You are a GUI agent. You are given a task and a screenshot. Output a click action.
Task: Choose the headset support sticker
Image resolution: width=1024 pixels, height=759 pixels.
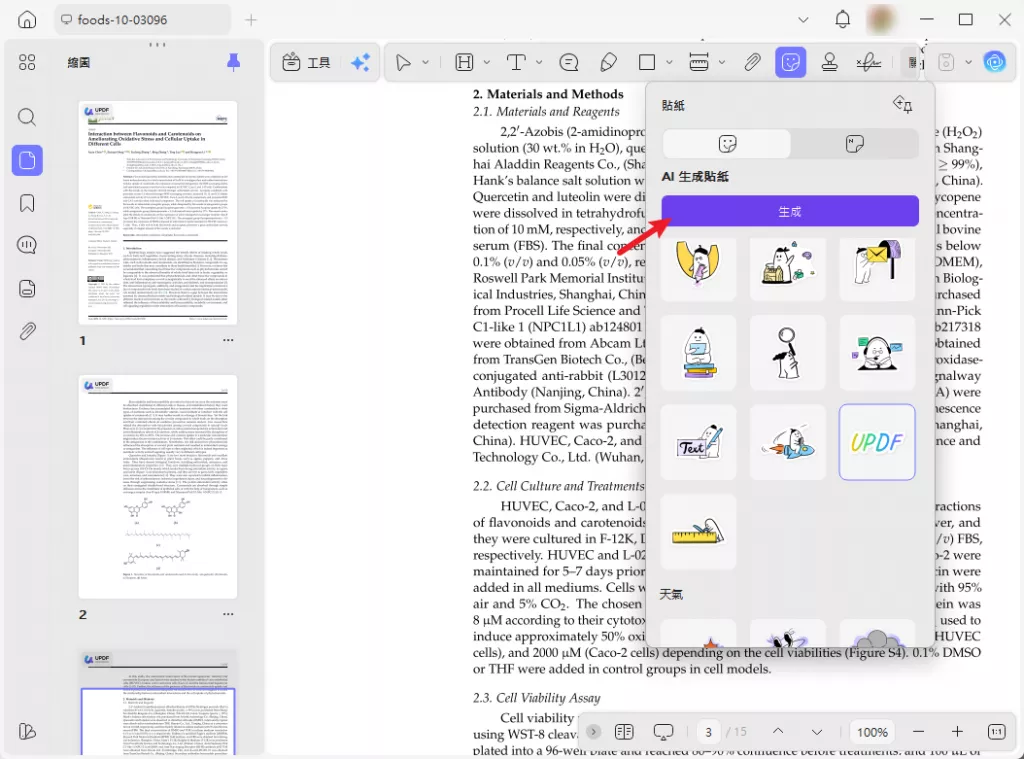coord(877,353)
